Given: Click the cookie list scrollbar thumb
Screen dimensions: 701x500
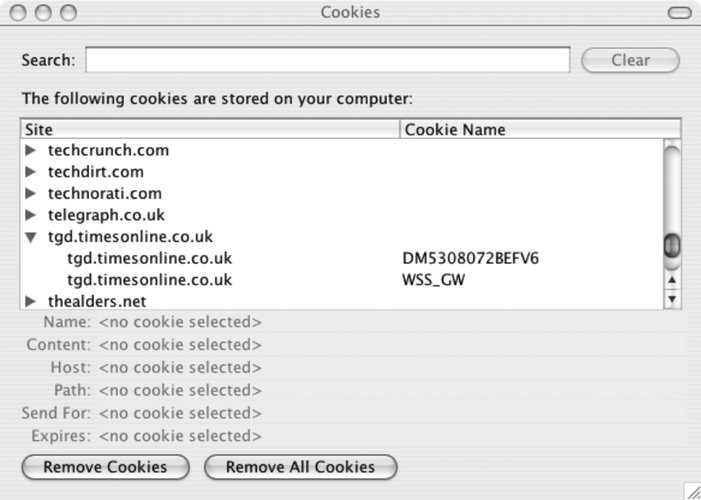Looking at the screenshot, I should [x=672, y=245].
